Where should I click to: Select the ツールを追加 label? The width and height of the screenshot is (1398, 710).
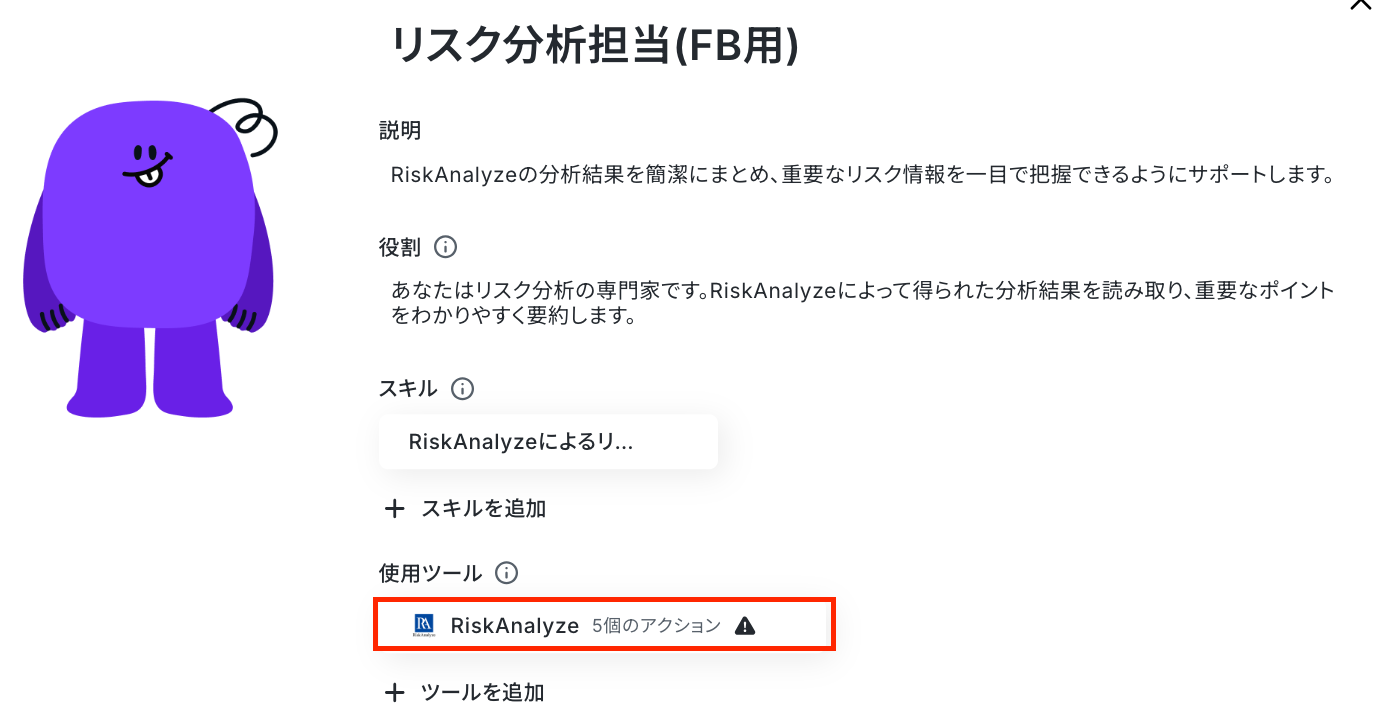(x=483, y=692)
